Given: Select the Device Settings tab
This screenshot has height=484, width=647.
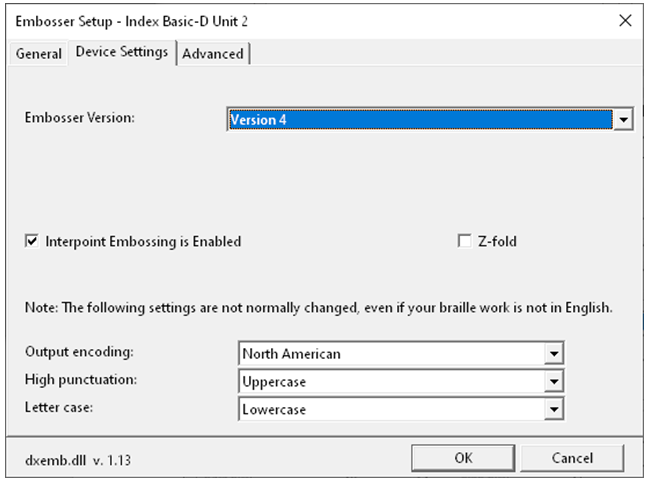Looking at the screenshot, I should 122,52.
